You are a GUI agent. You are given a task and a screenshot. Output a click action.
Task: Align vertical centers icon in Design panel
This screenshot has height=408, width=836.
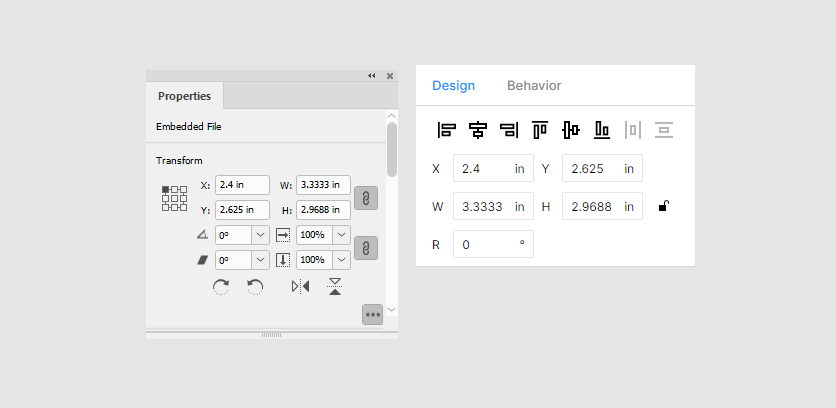coord(571,130)
